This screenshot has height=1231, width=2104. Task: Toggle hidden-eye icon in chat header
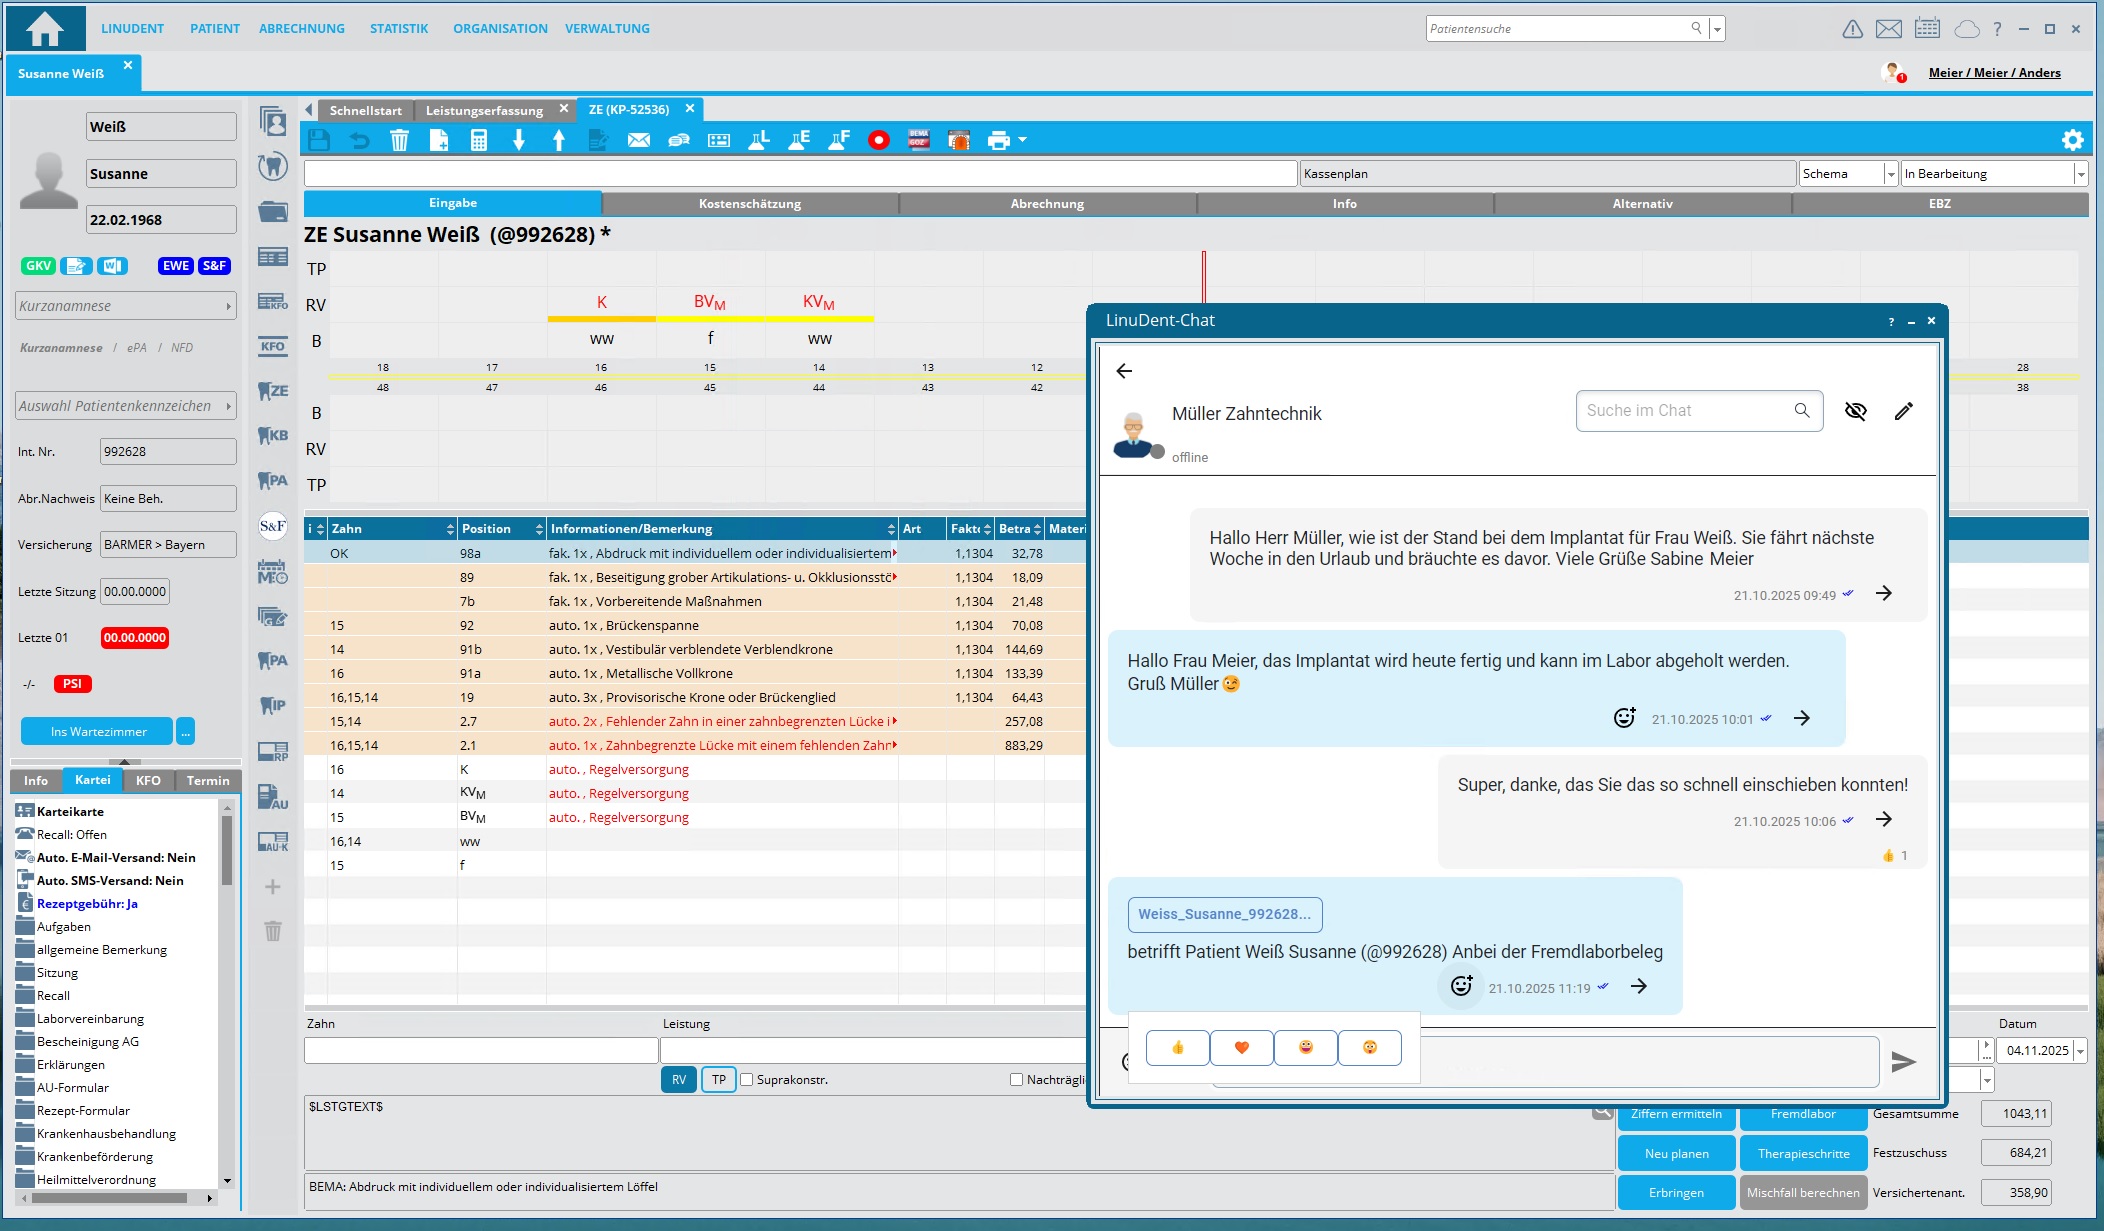click(x=1855, y=411)
